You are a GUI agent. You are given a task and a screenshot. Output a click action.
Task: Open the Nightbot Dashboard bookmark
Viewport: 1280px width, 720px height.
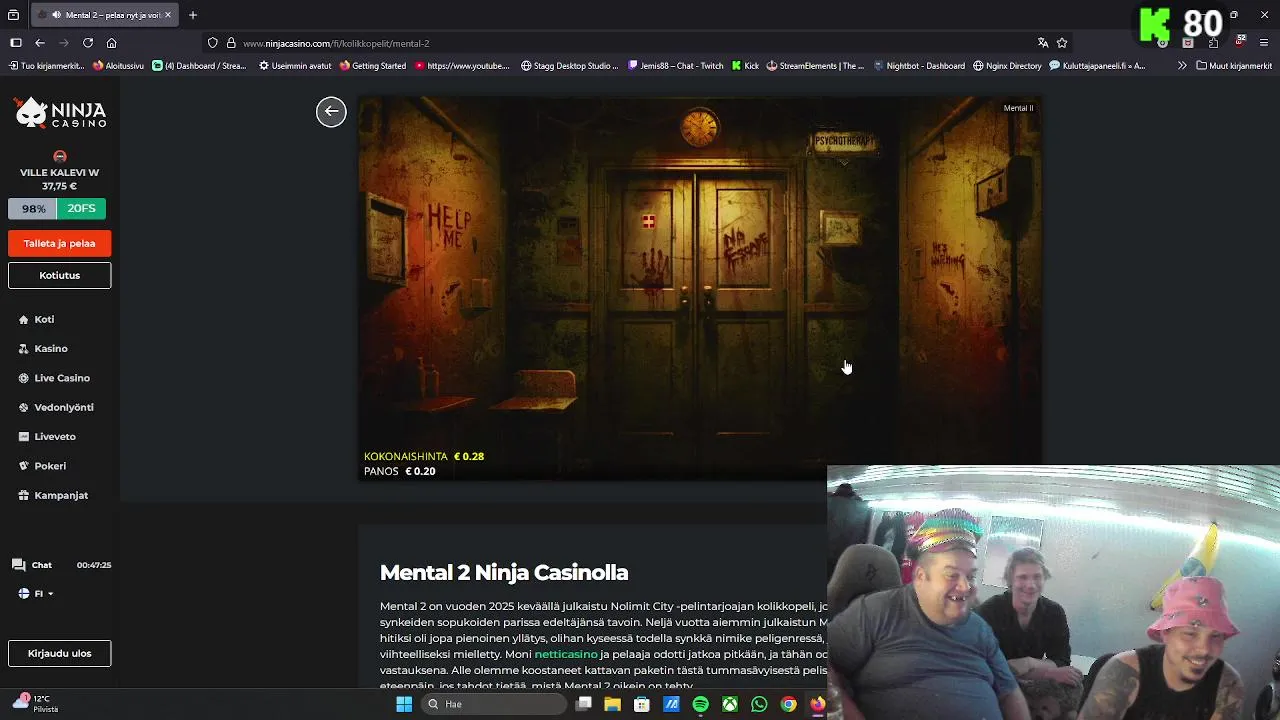[x=919, y=66]
